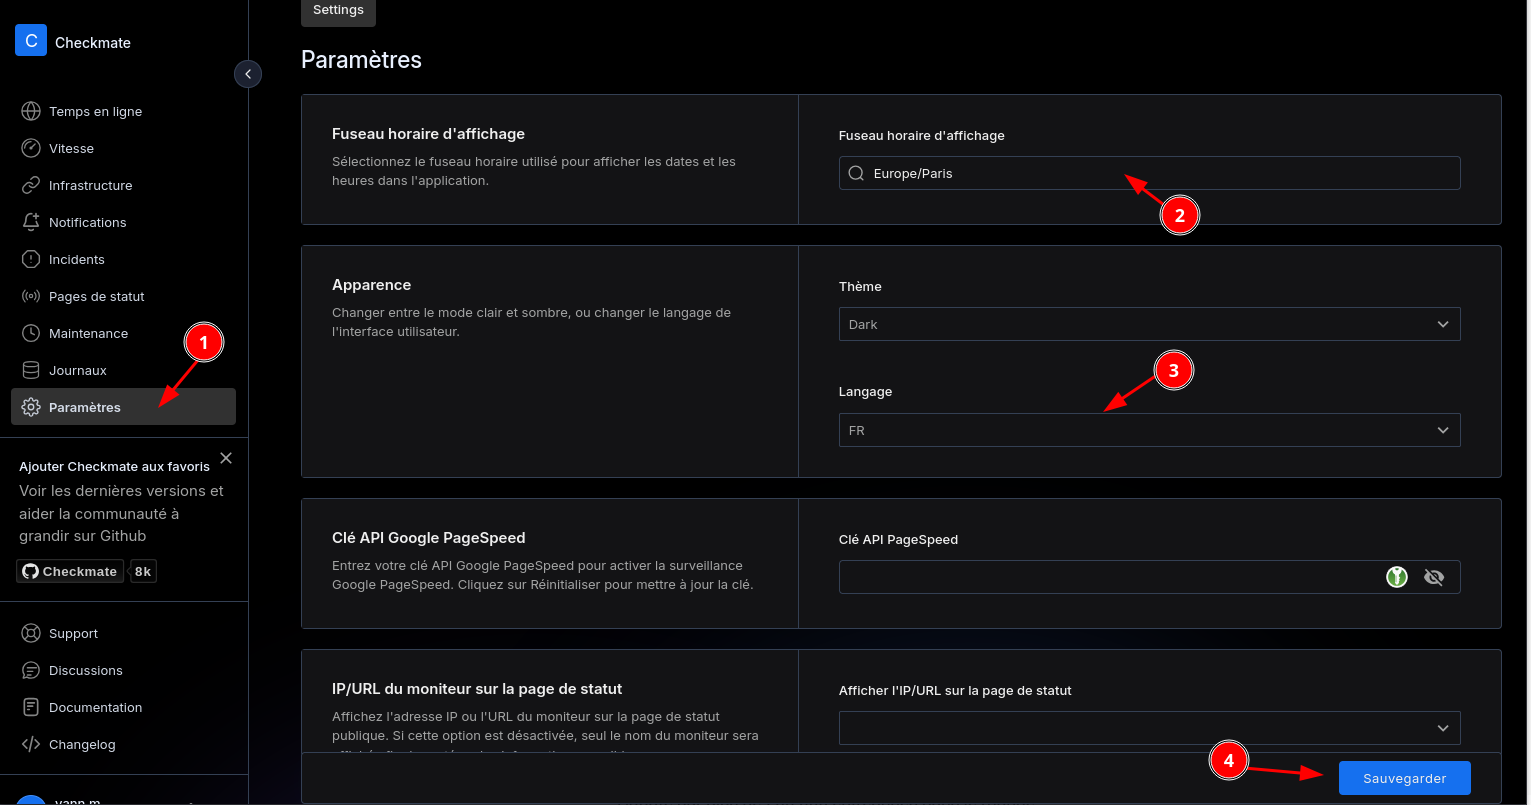Open Incidents alert icon
1531x805 pixels.
tap(31, 259)
